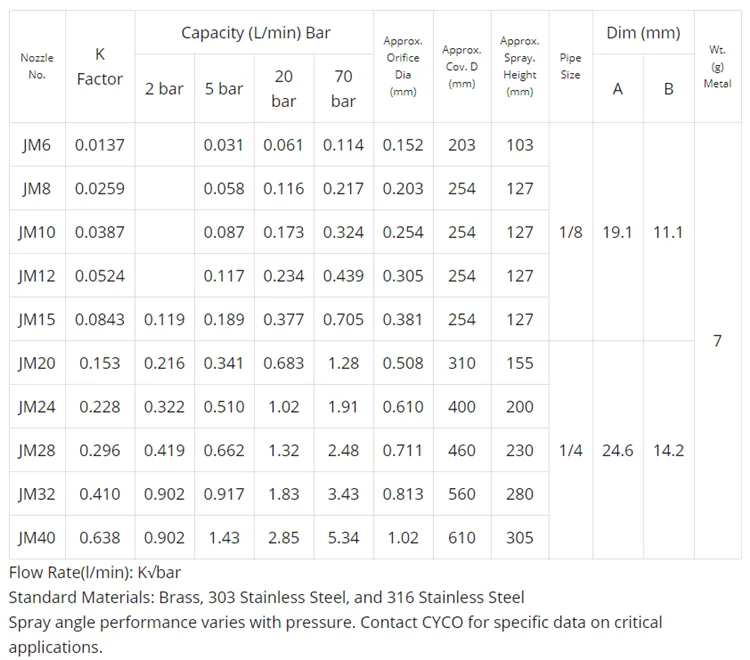Screen dimensions: 750x660
Task: Click the 70 bar column header
Action: point(343,88)
